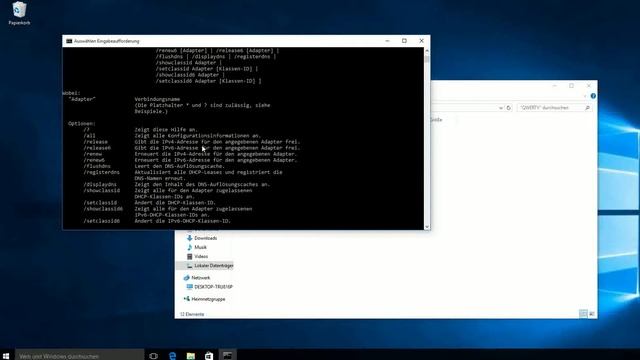Switch Explorer to large icons view
The height and width of the screenshot is (360, 640).
pyautogui.click(x=591, y=314)
